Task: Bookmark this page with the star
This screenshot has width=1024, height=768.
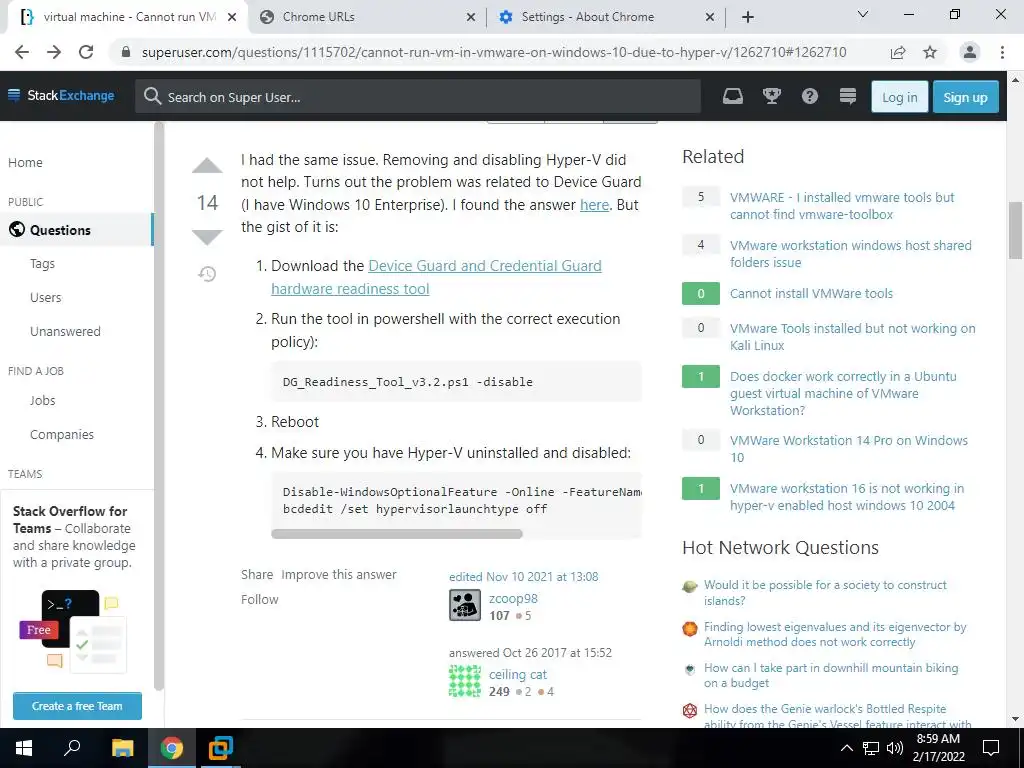Action: pyautogui.click(x=930, y=52)
